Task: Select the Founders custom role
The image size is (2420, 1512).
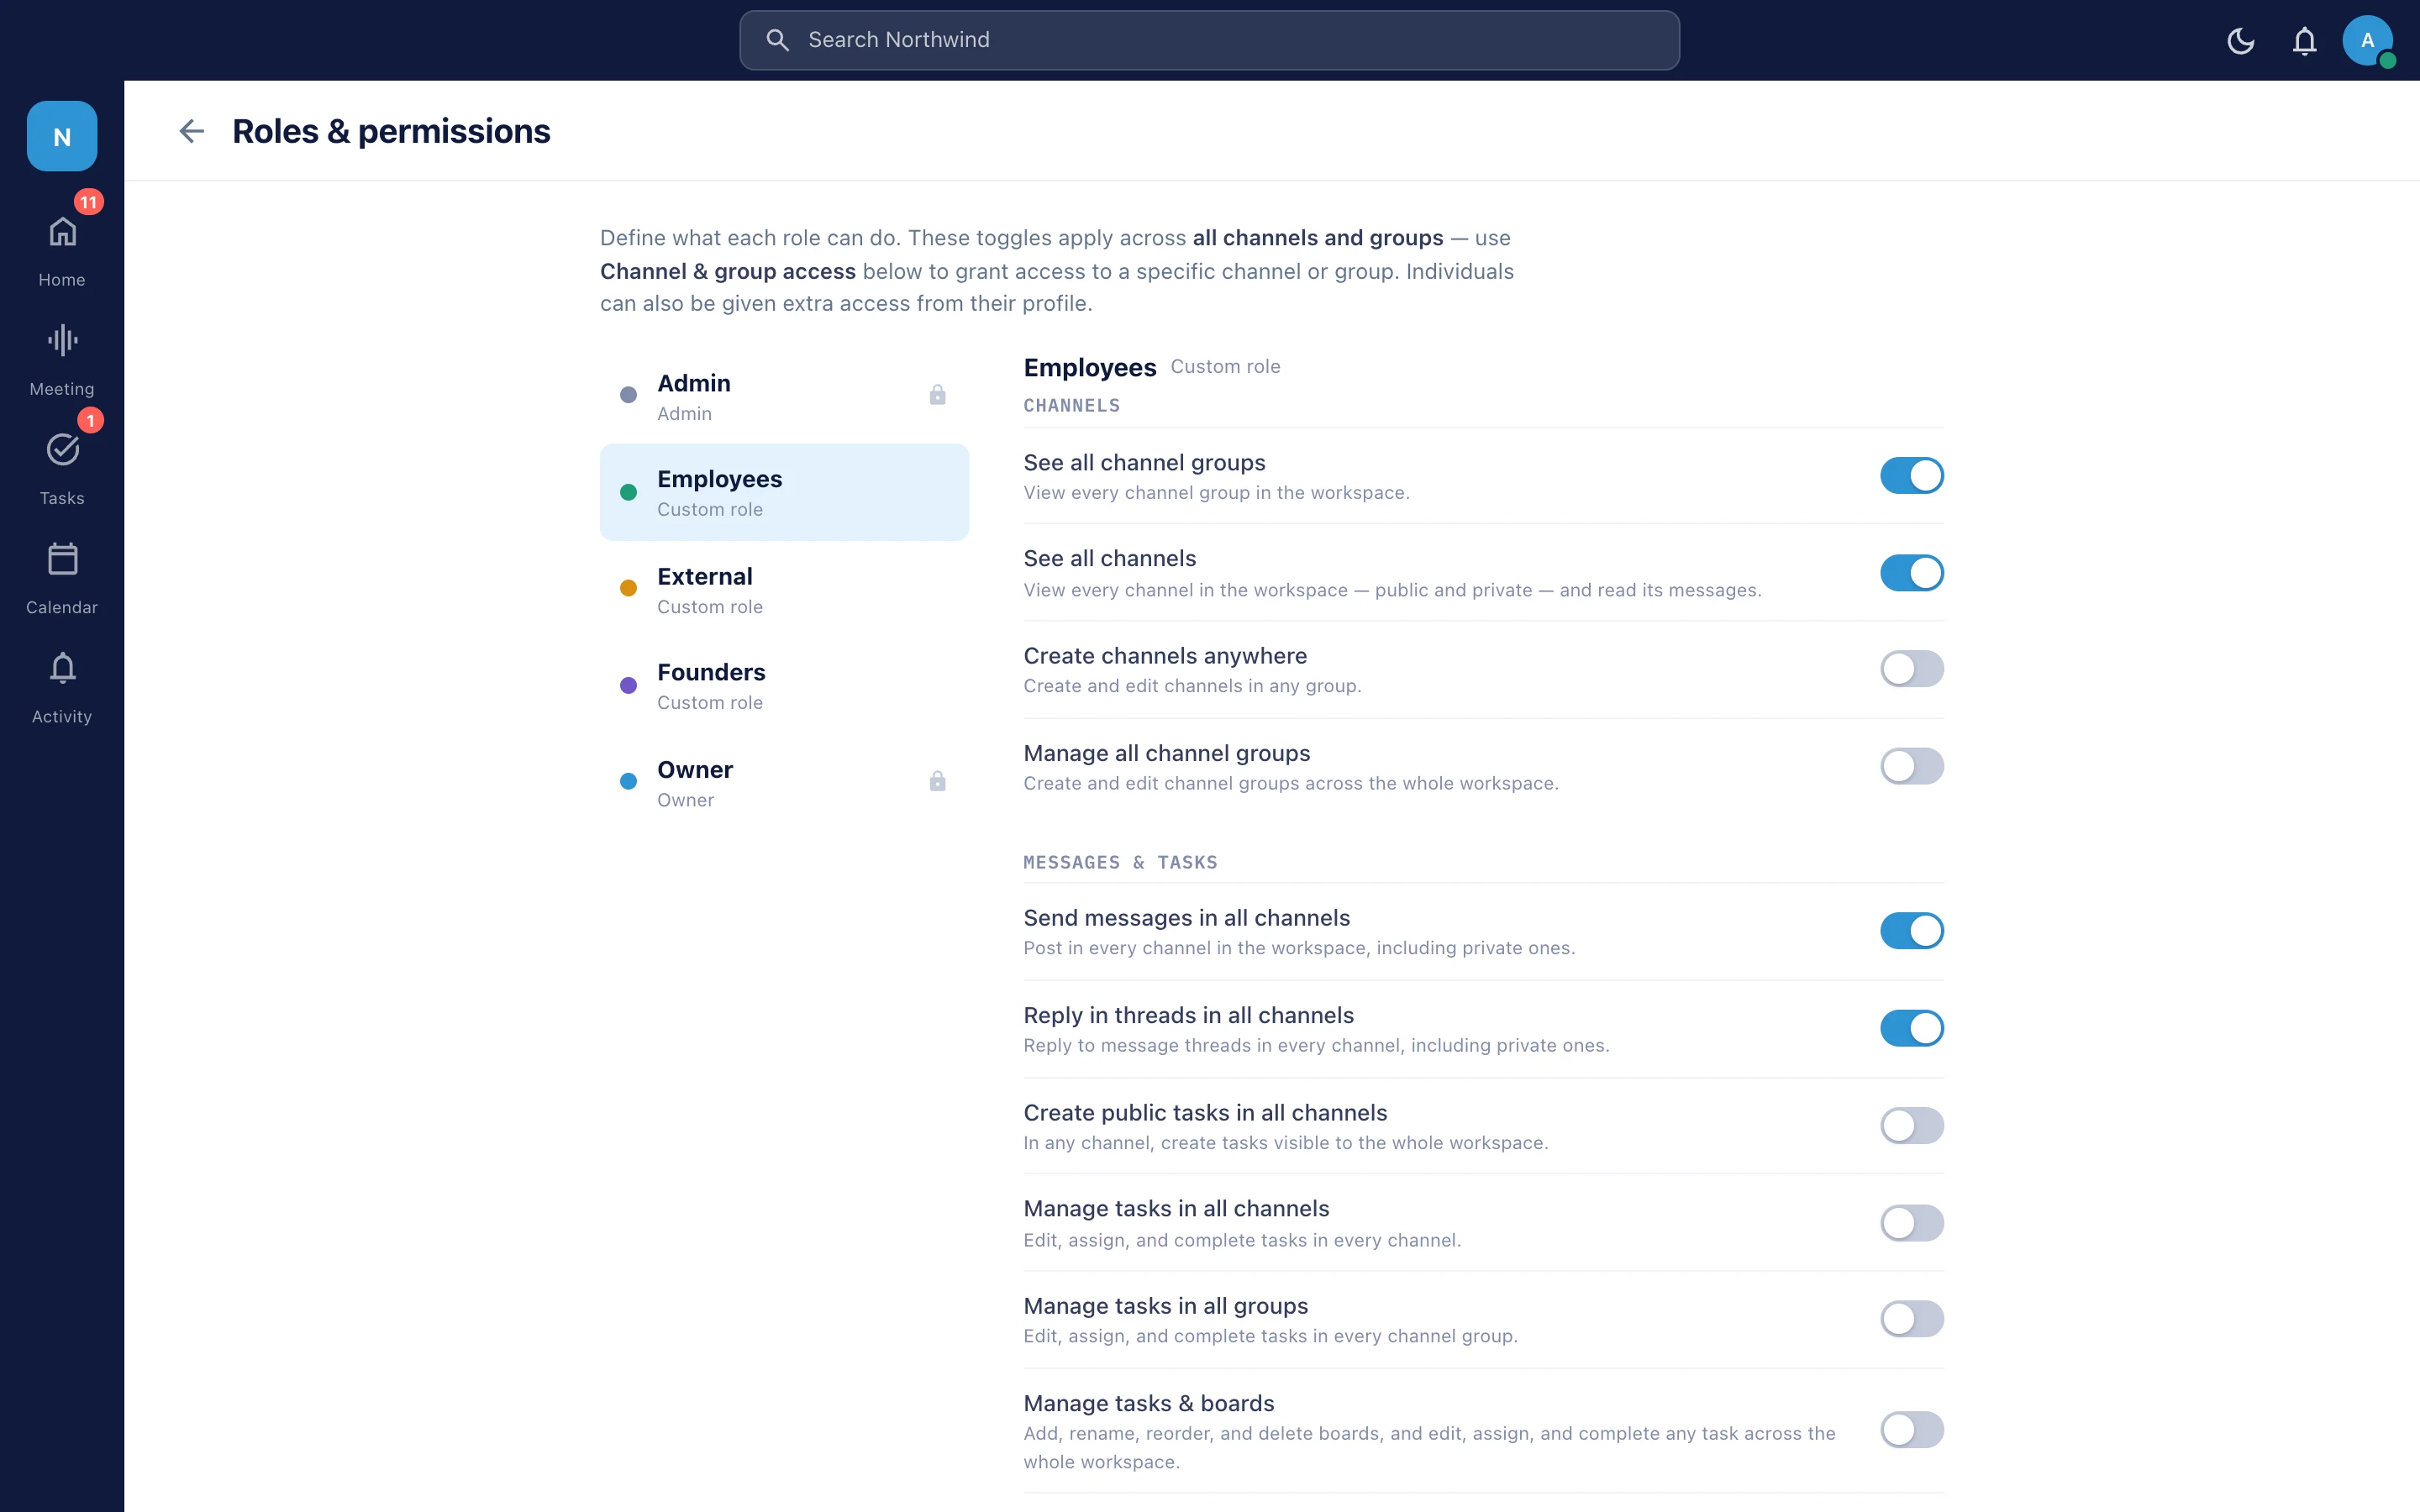Action: point(784,686)
